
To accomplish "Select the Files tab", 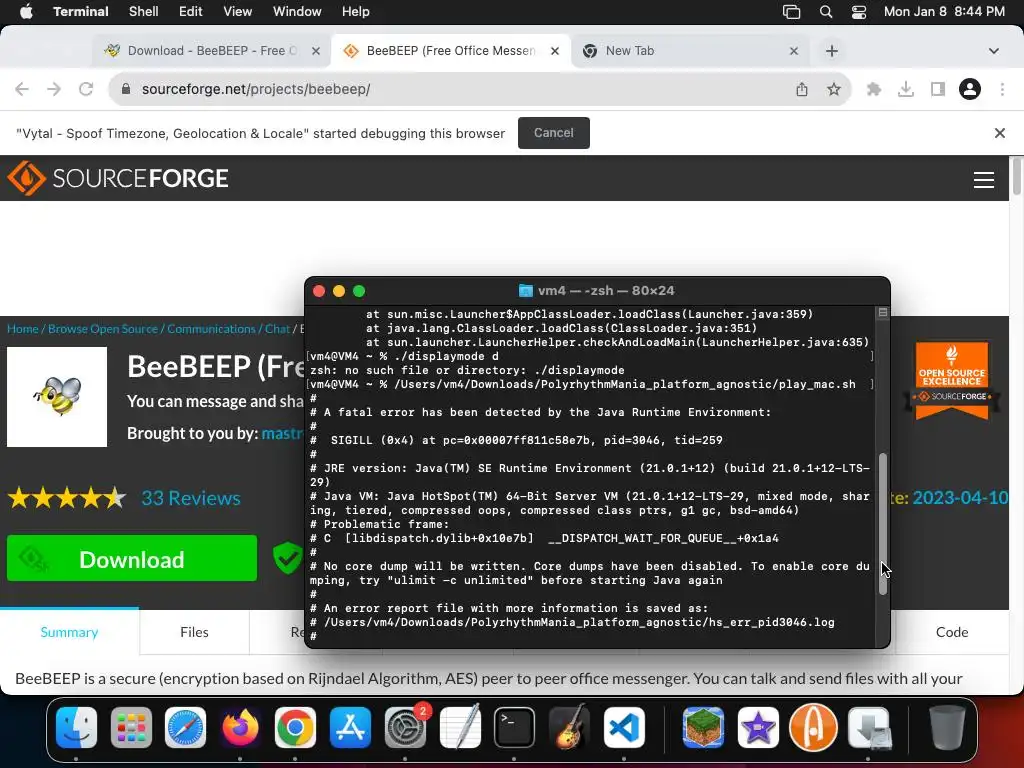I will pos(194,632).
